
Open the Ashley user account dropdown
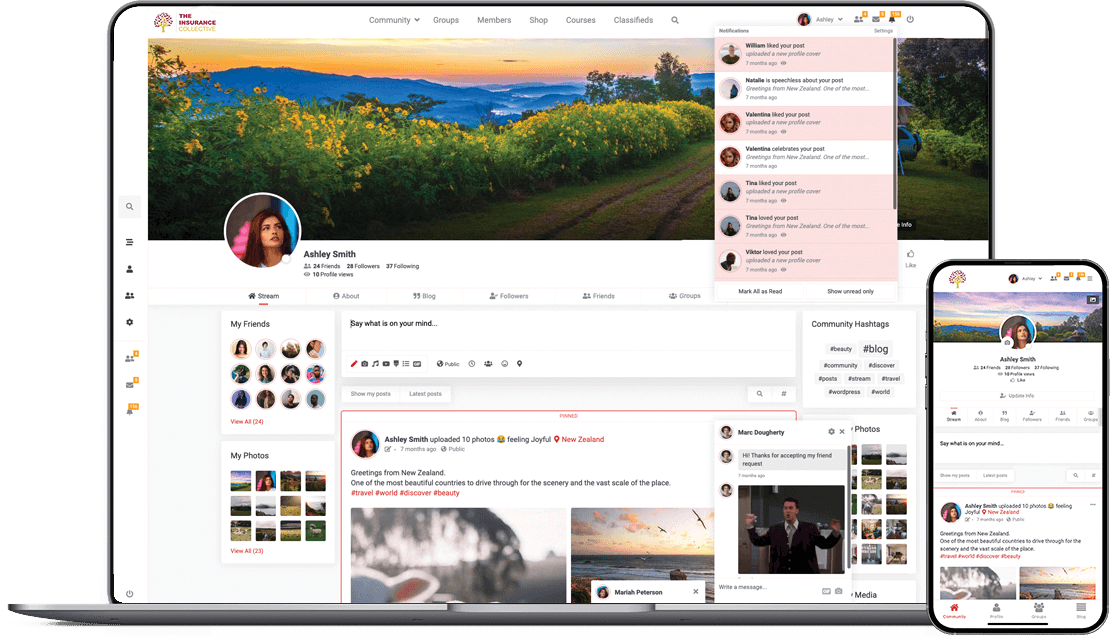pyautogui.click(x=824, y=20)
